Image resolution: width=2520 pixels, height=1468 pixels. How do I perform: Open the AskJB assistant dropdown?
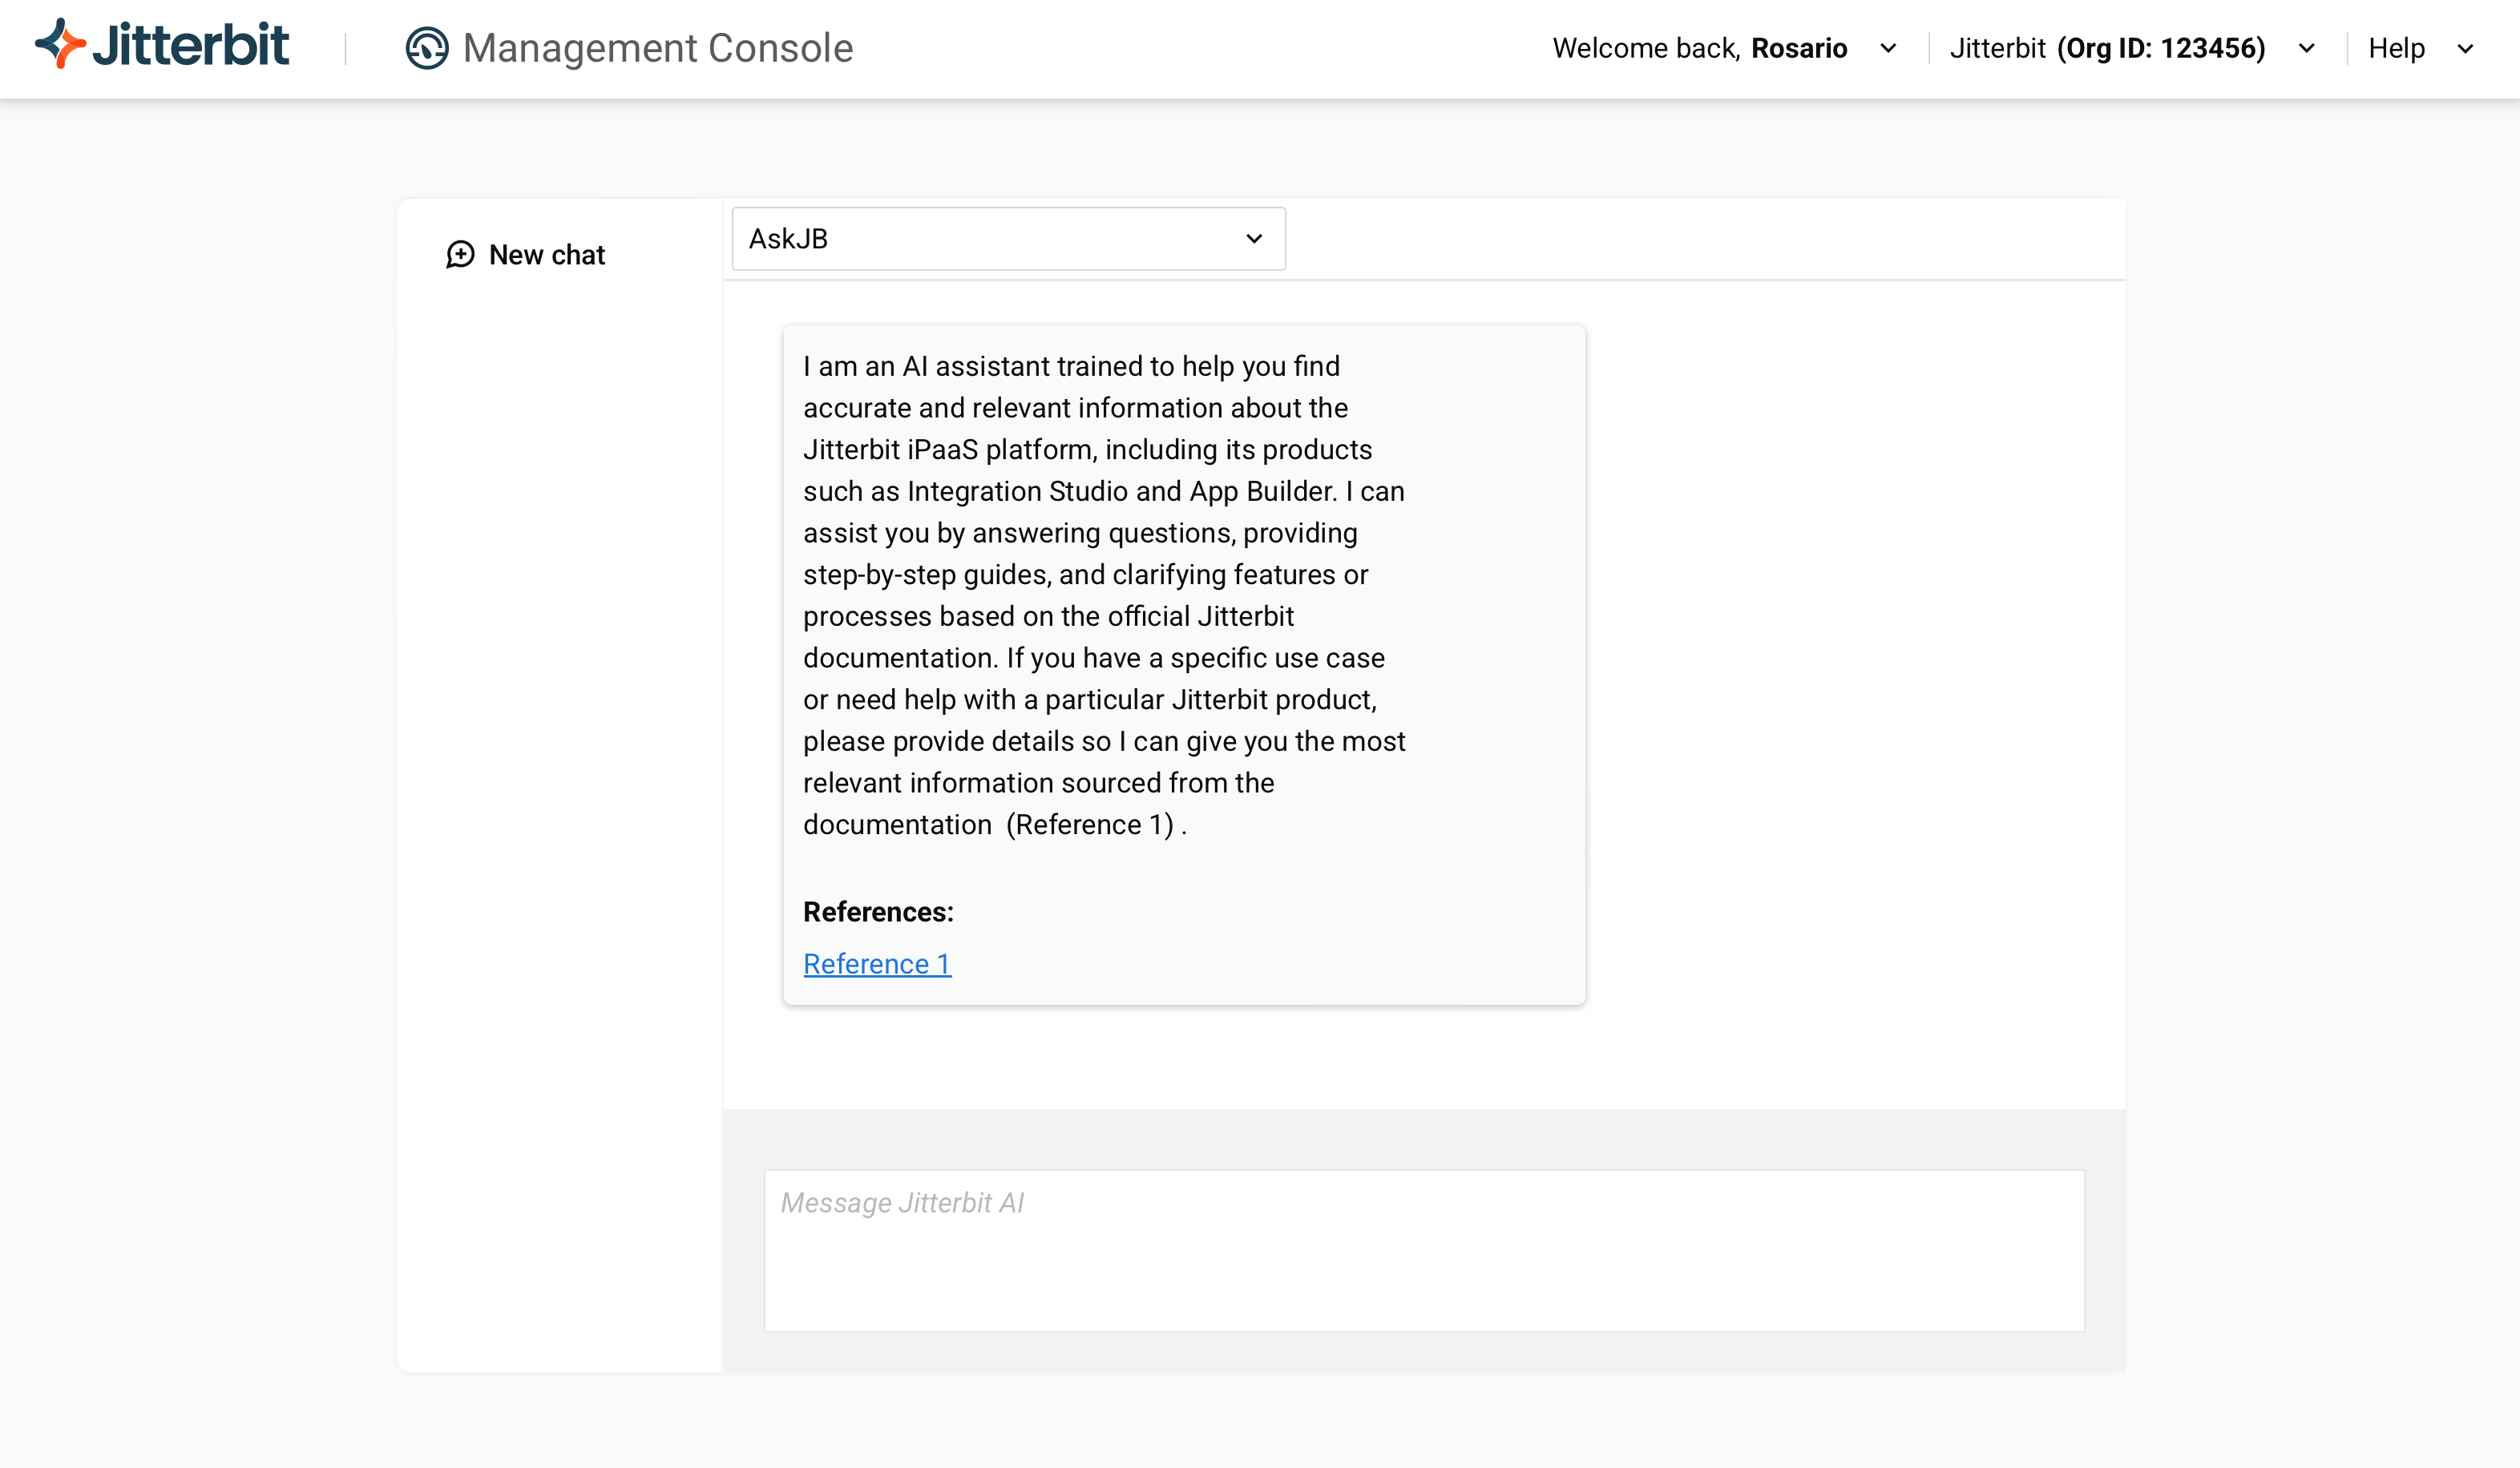pyautogui.click(x=1008, y=239)
